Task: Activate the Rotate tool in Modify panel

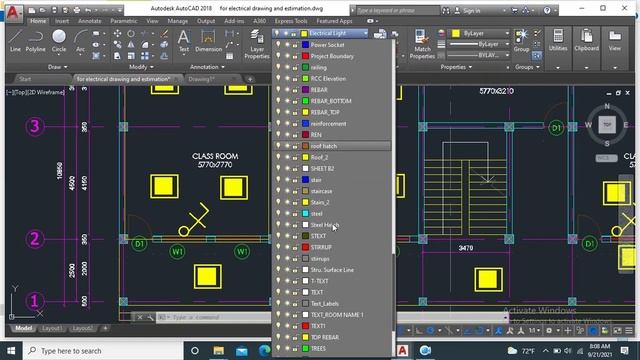Action: click(x=131, y=33)
